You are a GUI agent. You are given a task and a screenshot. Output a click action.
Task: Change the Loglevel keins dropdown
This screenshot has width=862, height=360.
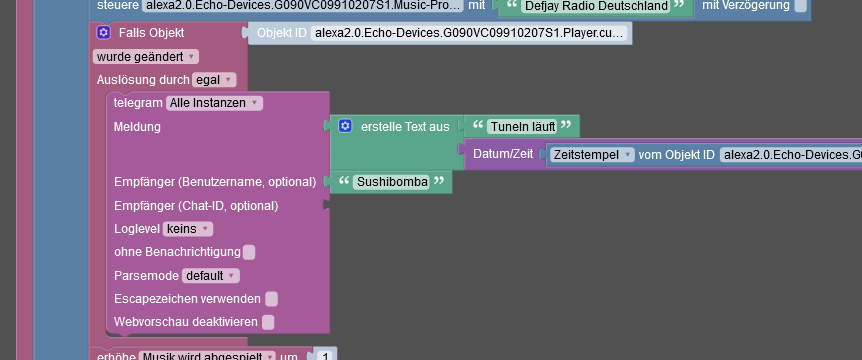click(x=187, y=229)
